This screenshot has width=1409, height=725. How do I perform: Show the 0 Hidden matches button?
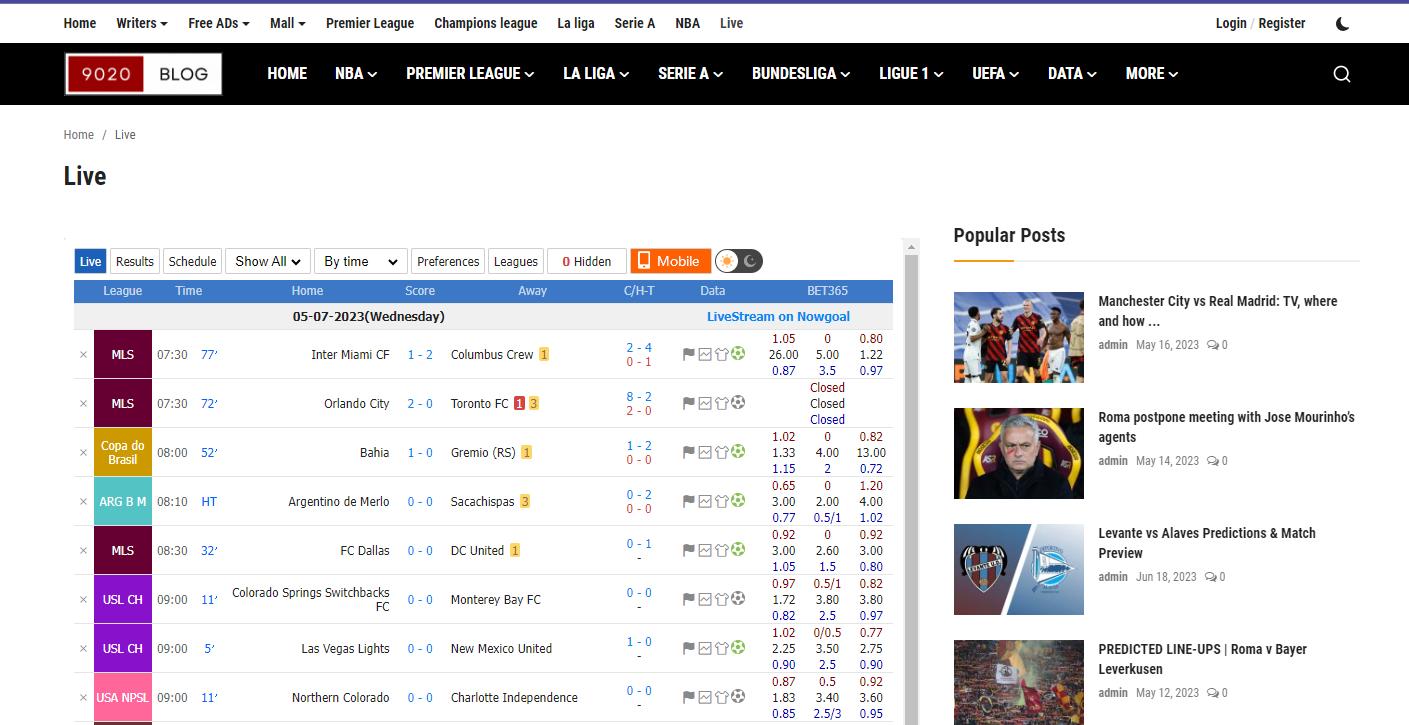(587, 261)
